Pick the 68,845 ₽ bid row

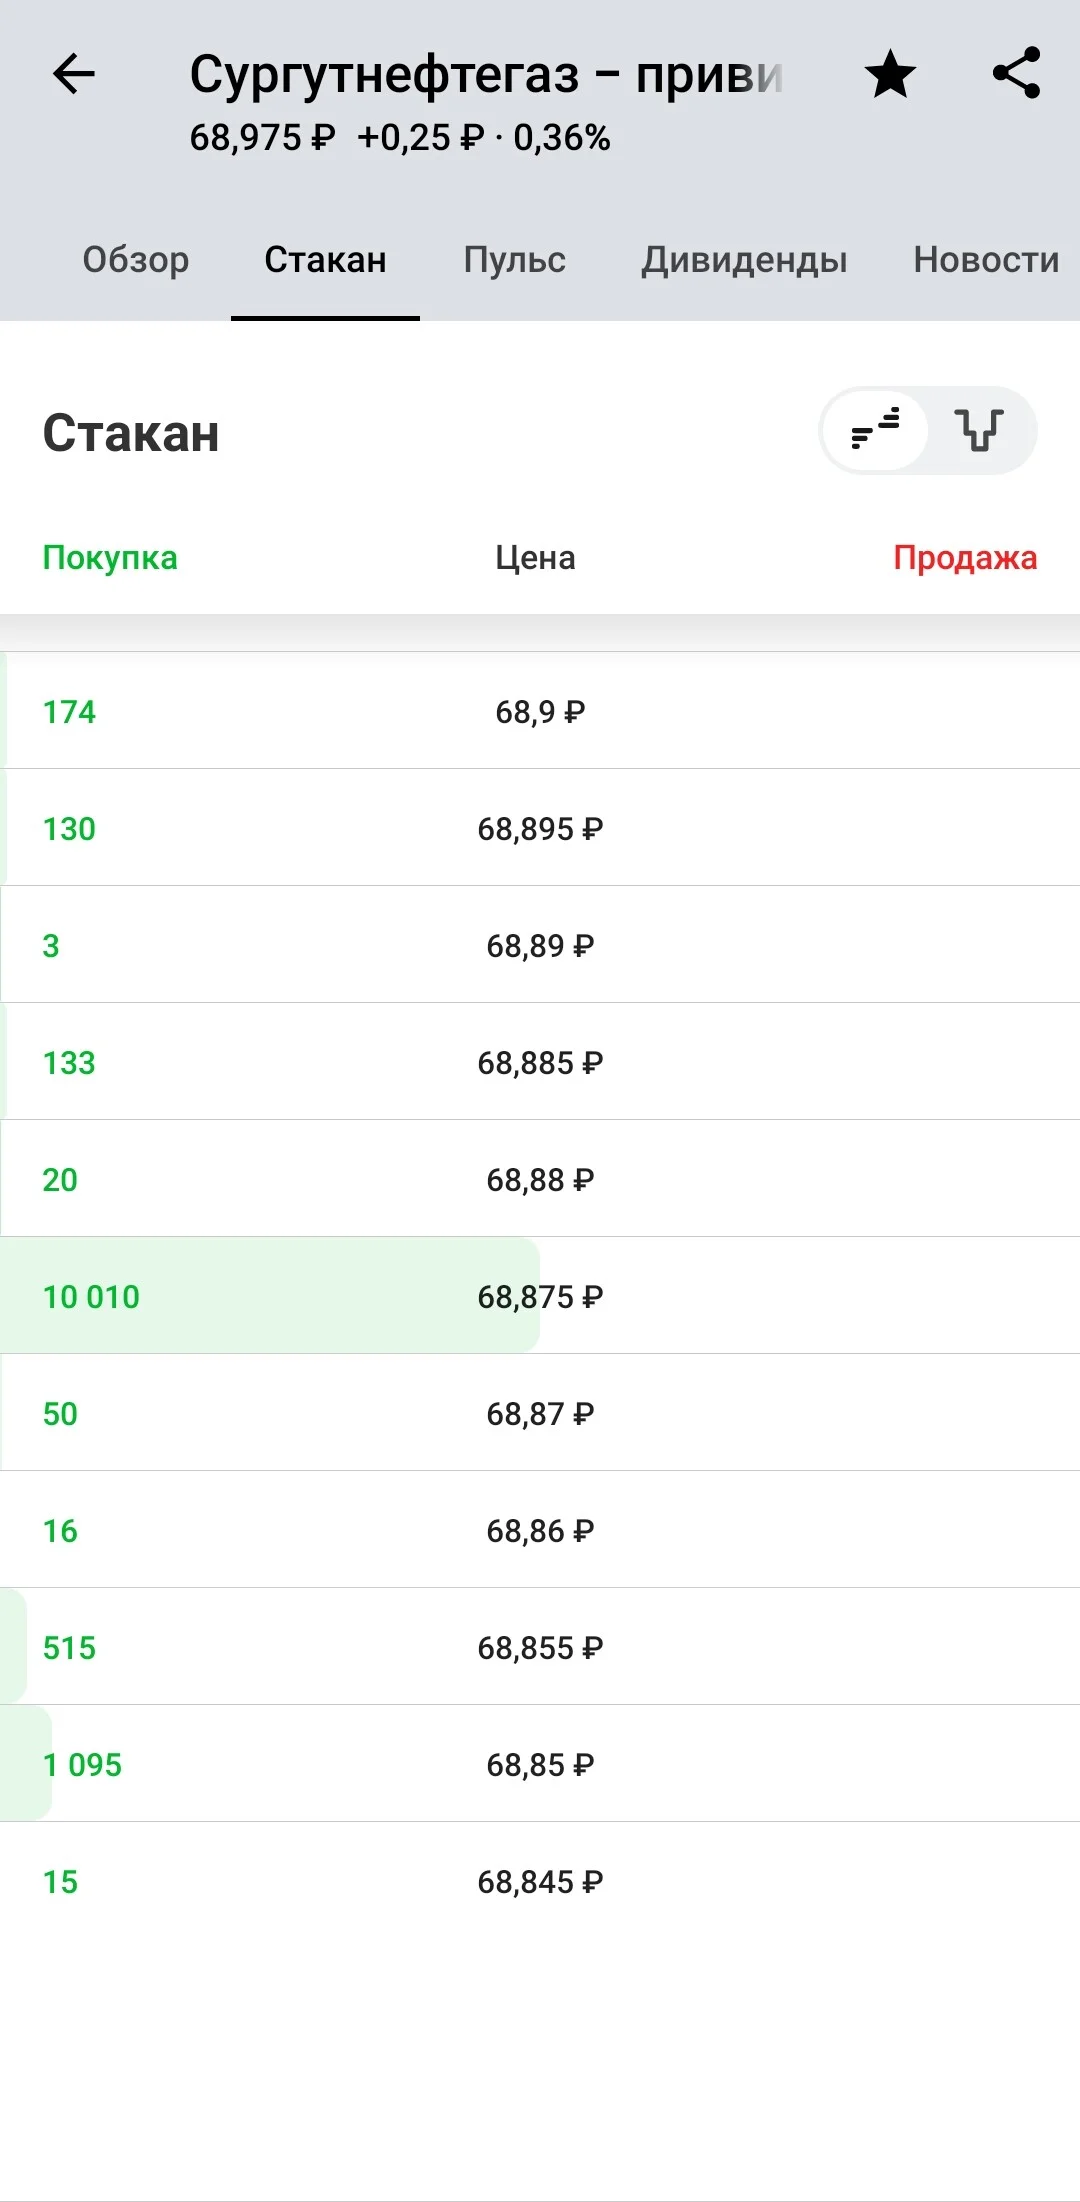coord(540,1881)
